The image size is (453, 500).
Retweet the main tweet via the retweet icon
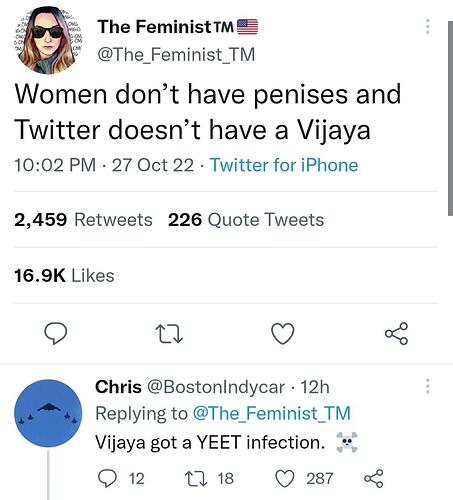click(169, 334)
